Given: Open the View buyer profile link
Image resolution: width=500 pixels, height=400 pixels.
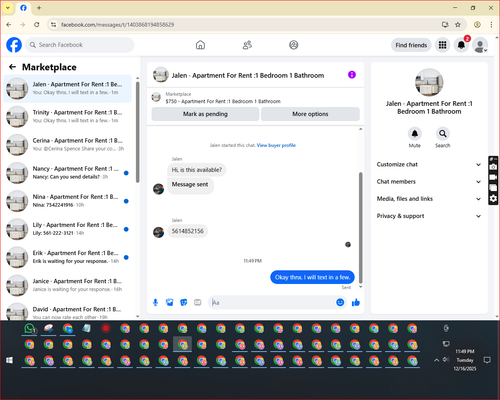Looking at the screenshot, I should (x=276, y=145).
